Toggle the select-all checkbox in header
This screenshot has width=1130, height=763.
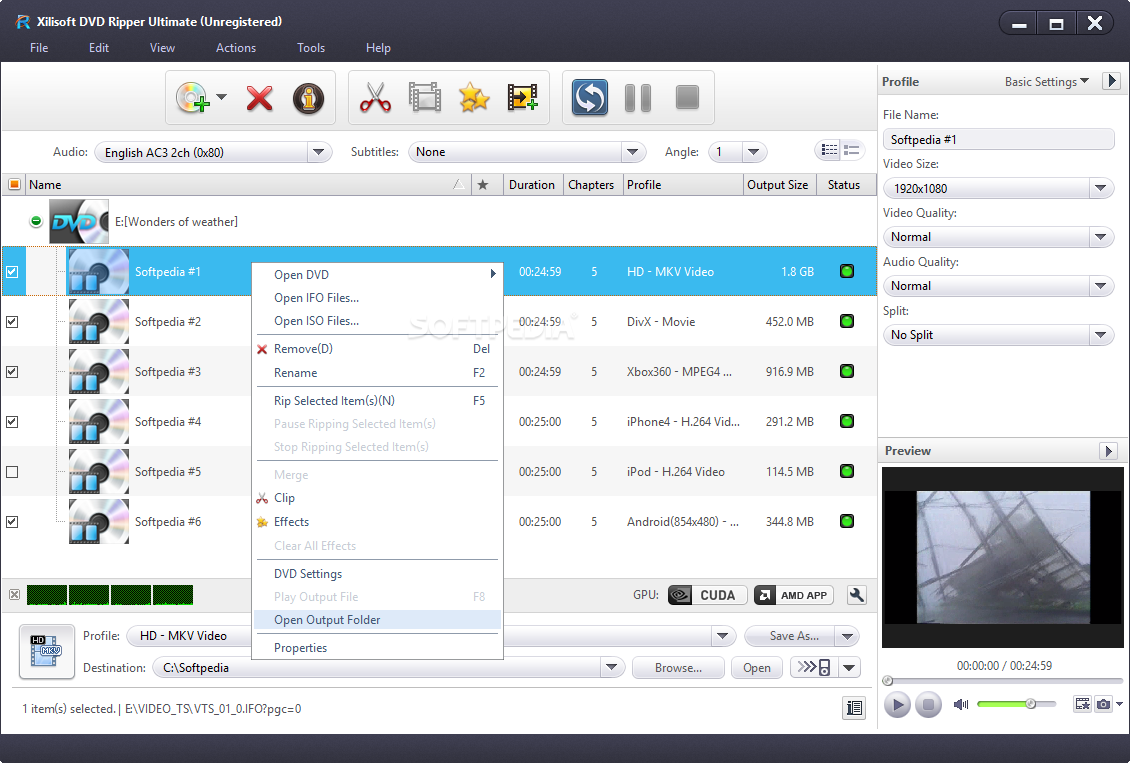pyautogui.click(x=14, y=184)
